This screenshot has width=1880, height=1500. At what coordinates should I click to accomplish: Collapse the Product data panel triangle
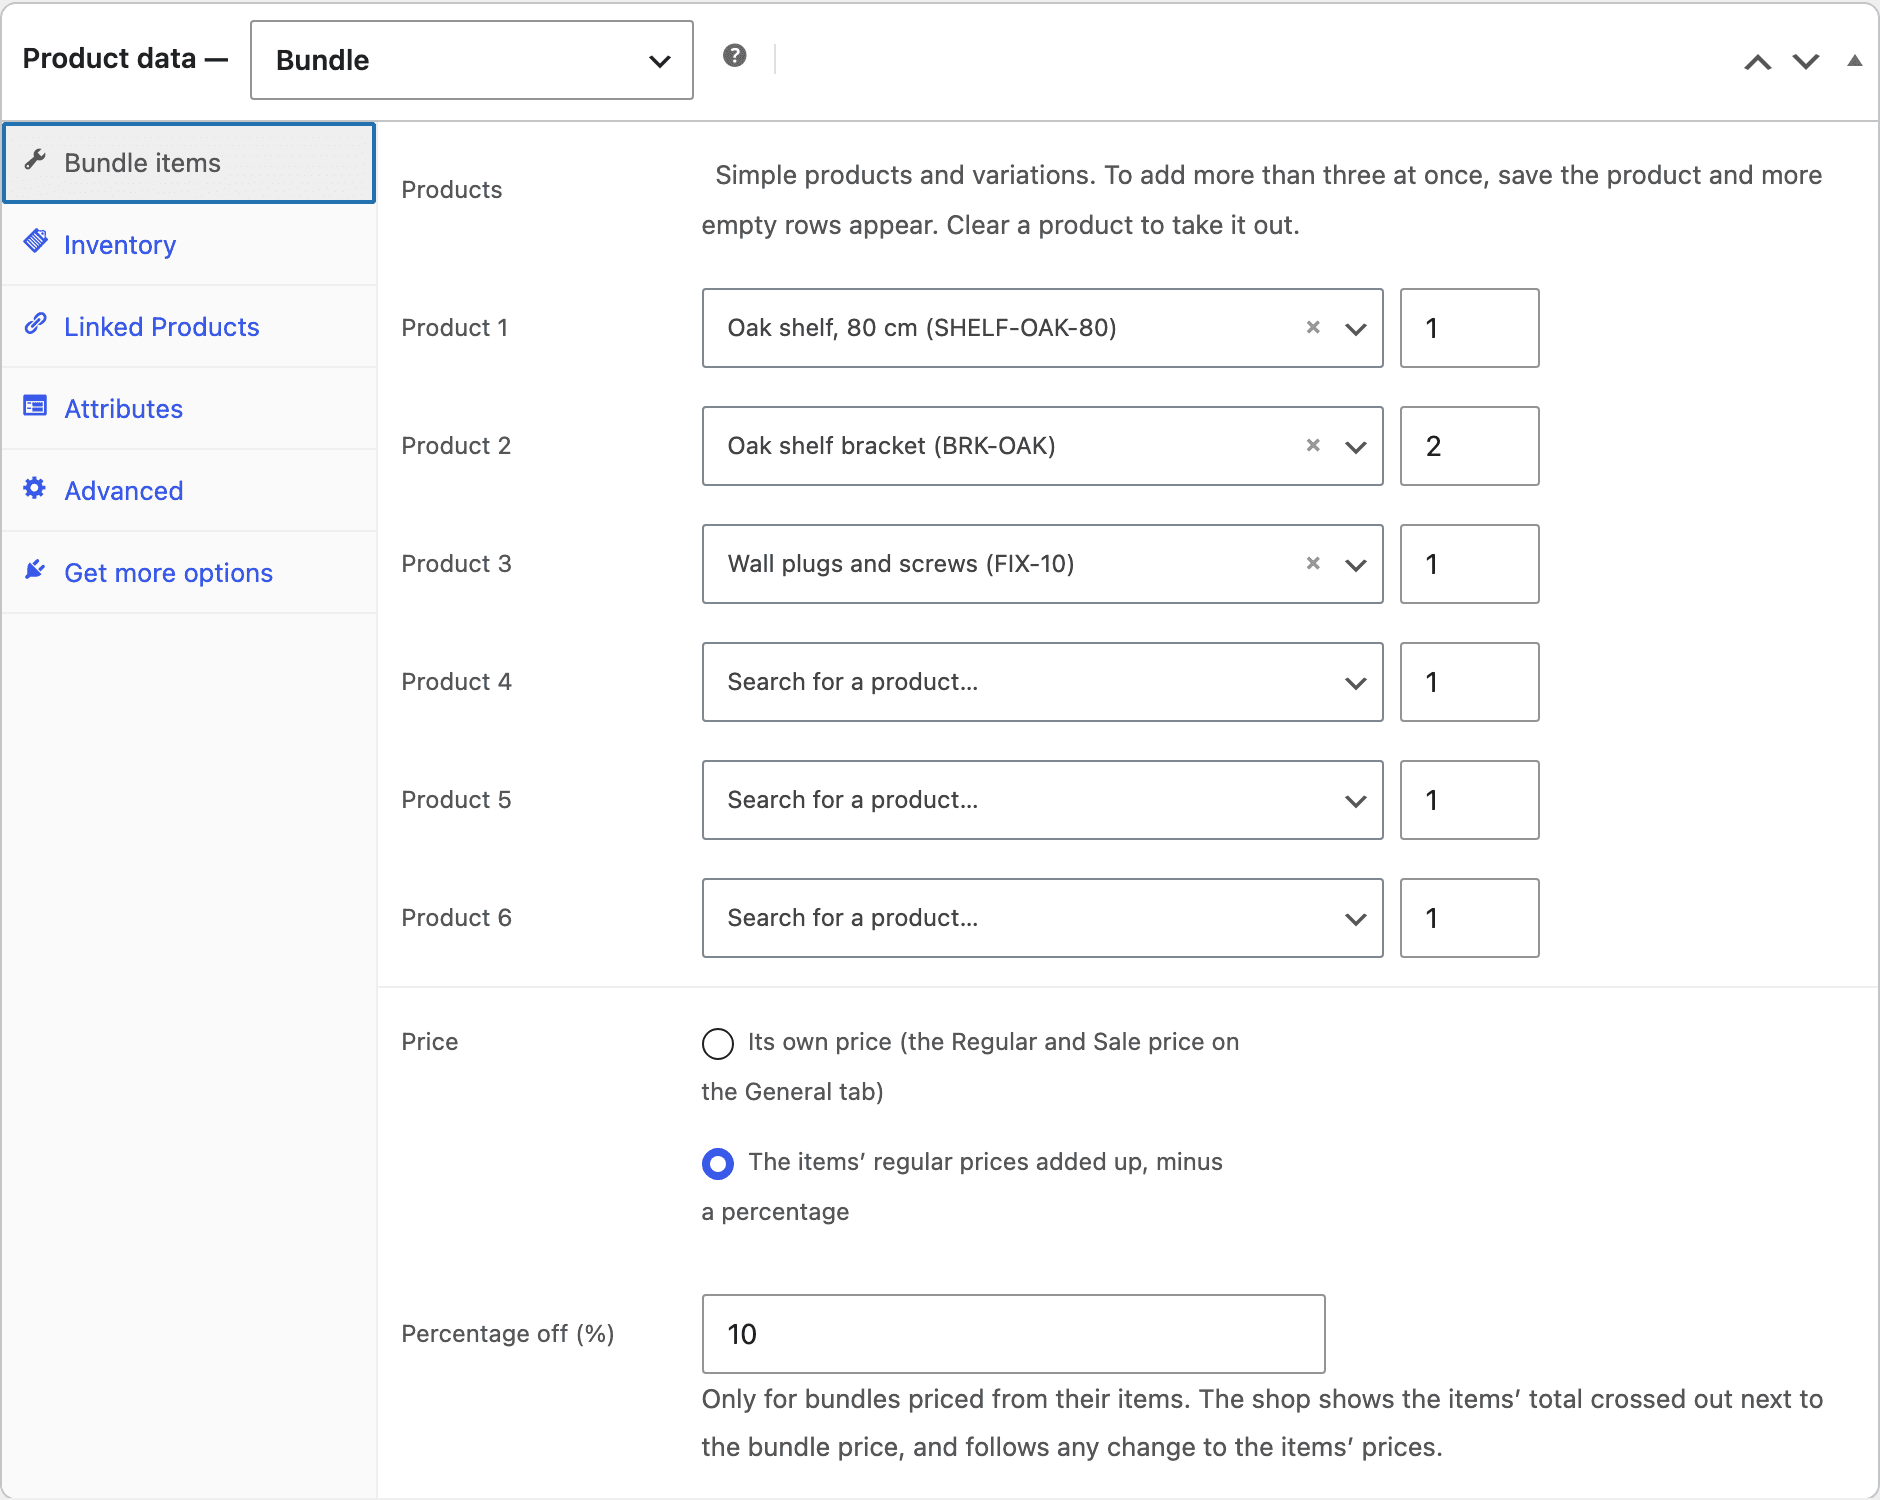pyautogui.click(x=1855, y=61)
